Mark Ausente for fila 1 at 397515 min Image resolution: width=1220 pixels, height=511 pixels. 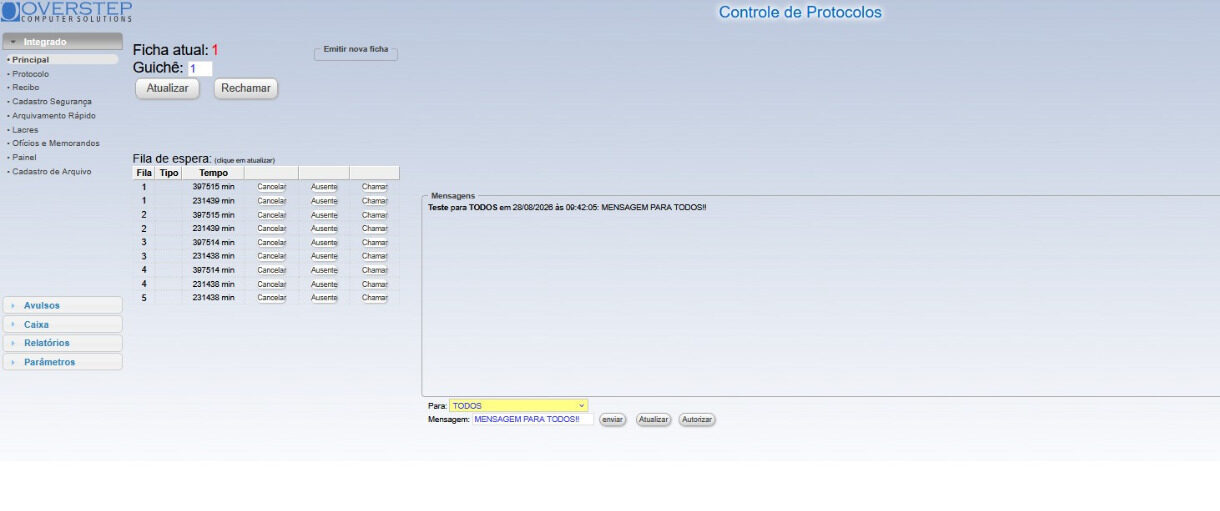coord(324,187)
